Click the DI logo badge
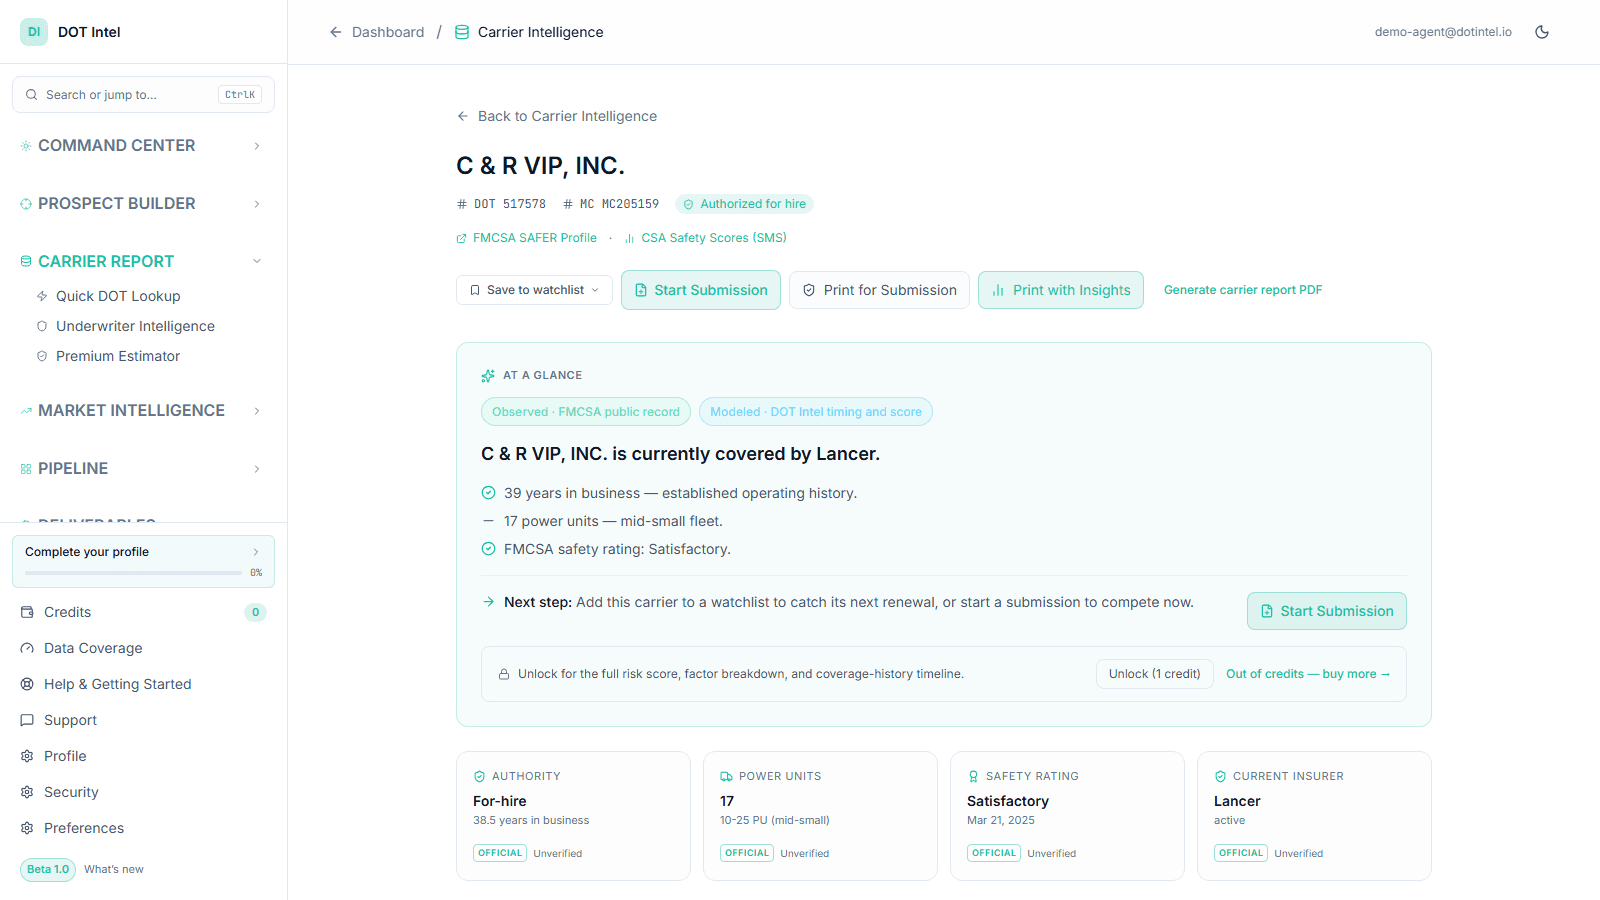The height and width of the screenshot is (900, 1600). pos(34,32)
